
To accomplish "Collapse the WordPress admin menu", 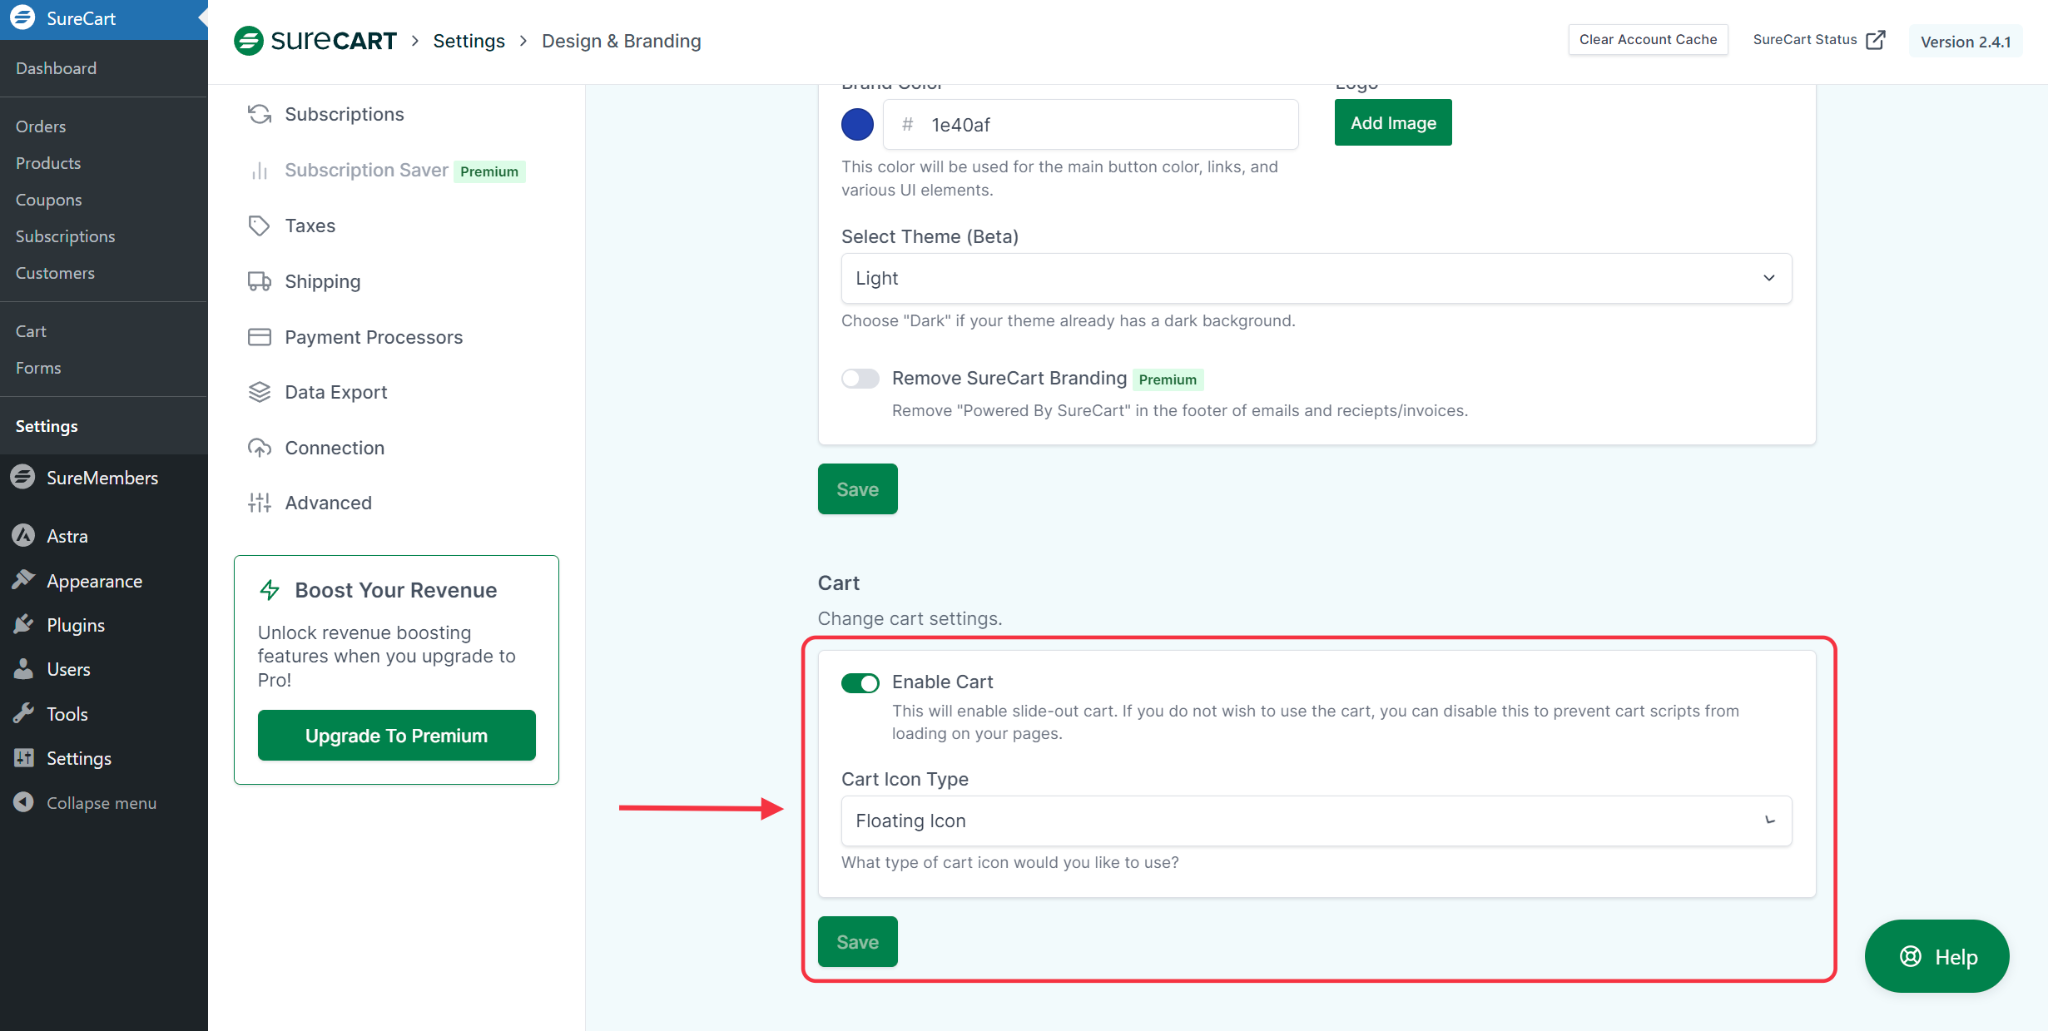I will tap(101, 803).
